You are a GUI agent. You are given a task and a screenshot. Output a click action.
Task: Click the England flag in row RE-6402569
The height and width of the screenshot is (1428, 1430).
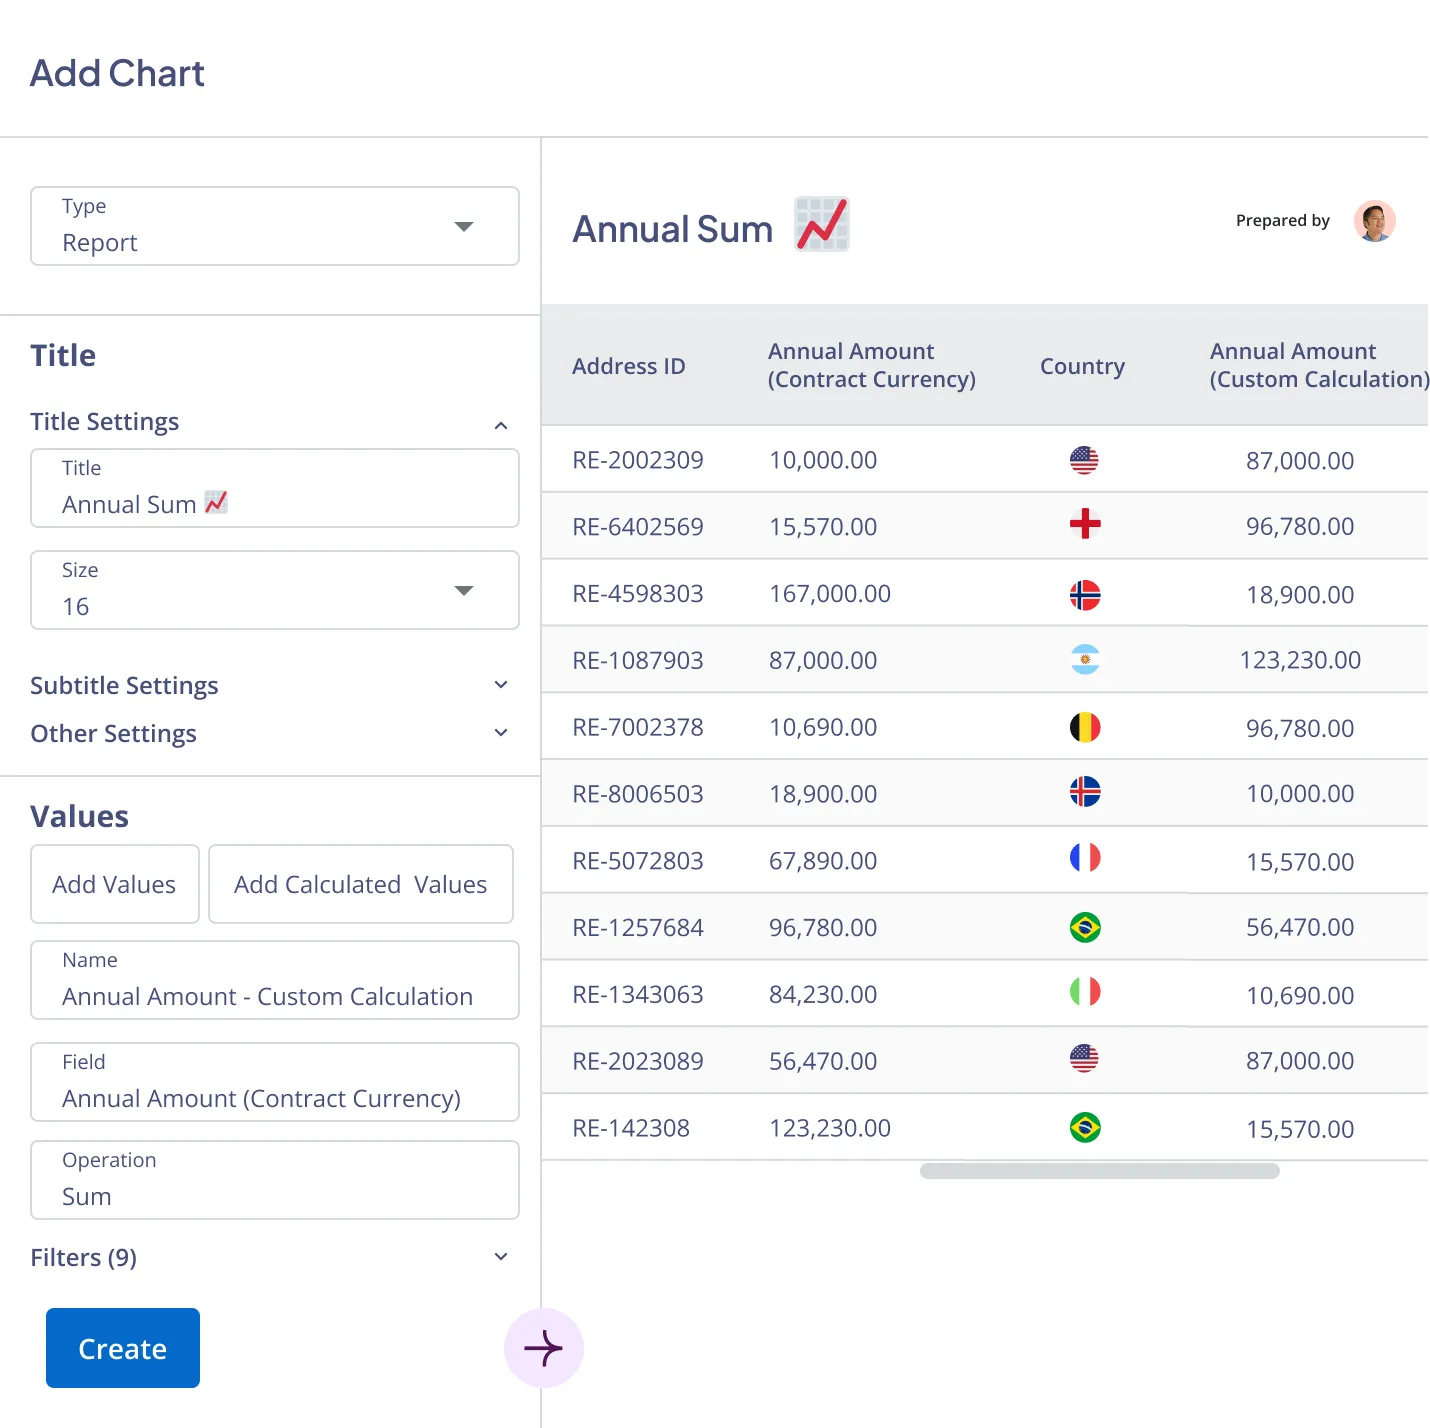click(x=1084, y=524)
